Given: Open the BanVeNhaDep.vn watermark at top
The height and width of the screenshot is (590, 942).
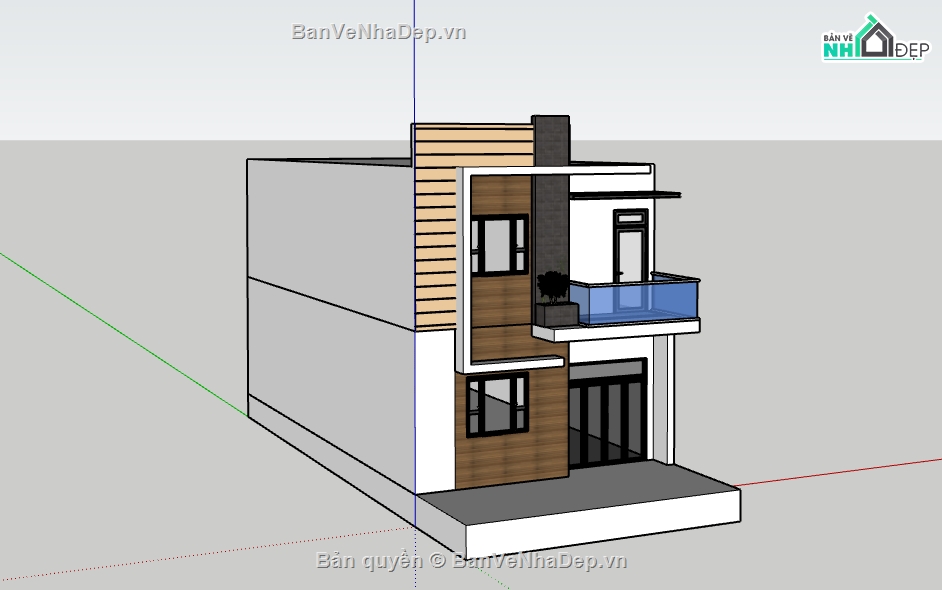Looking at the screenshot, I should (379, 32).
